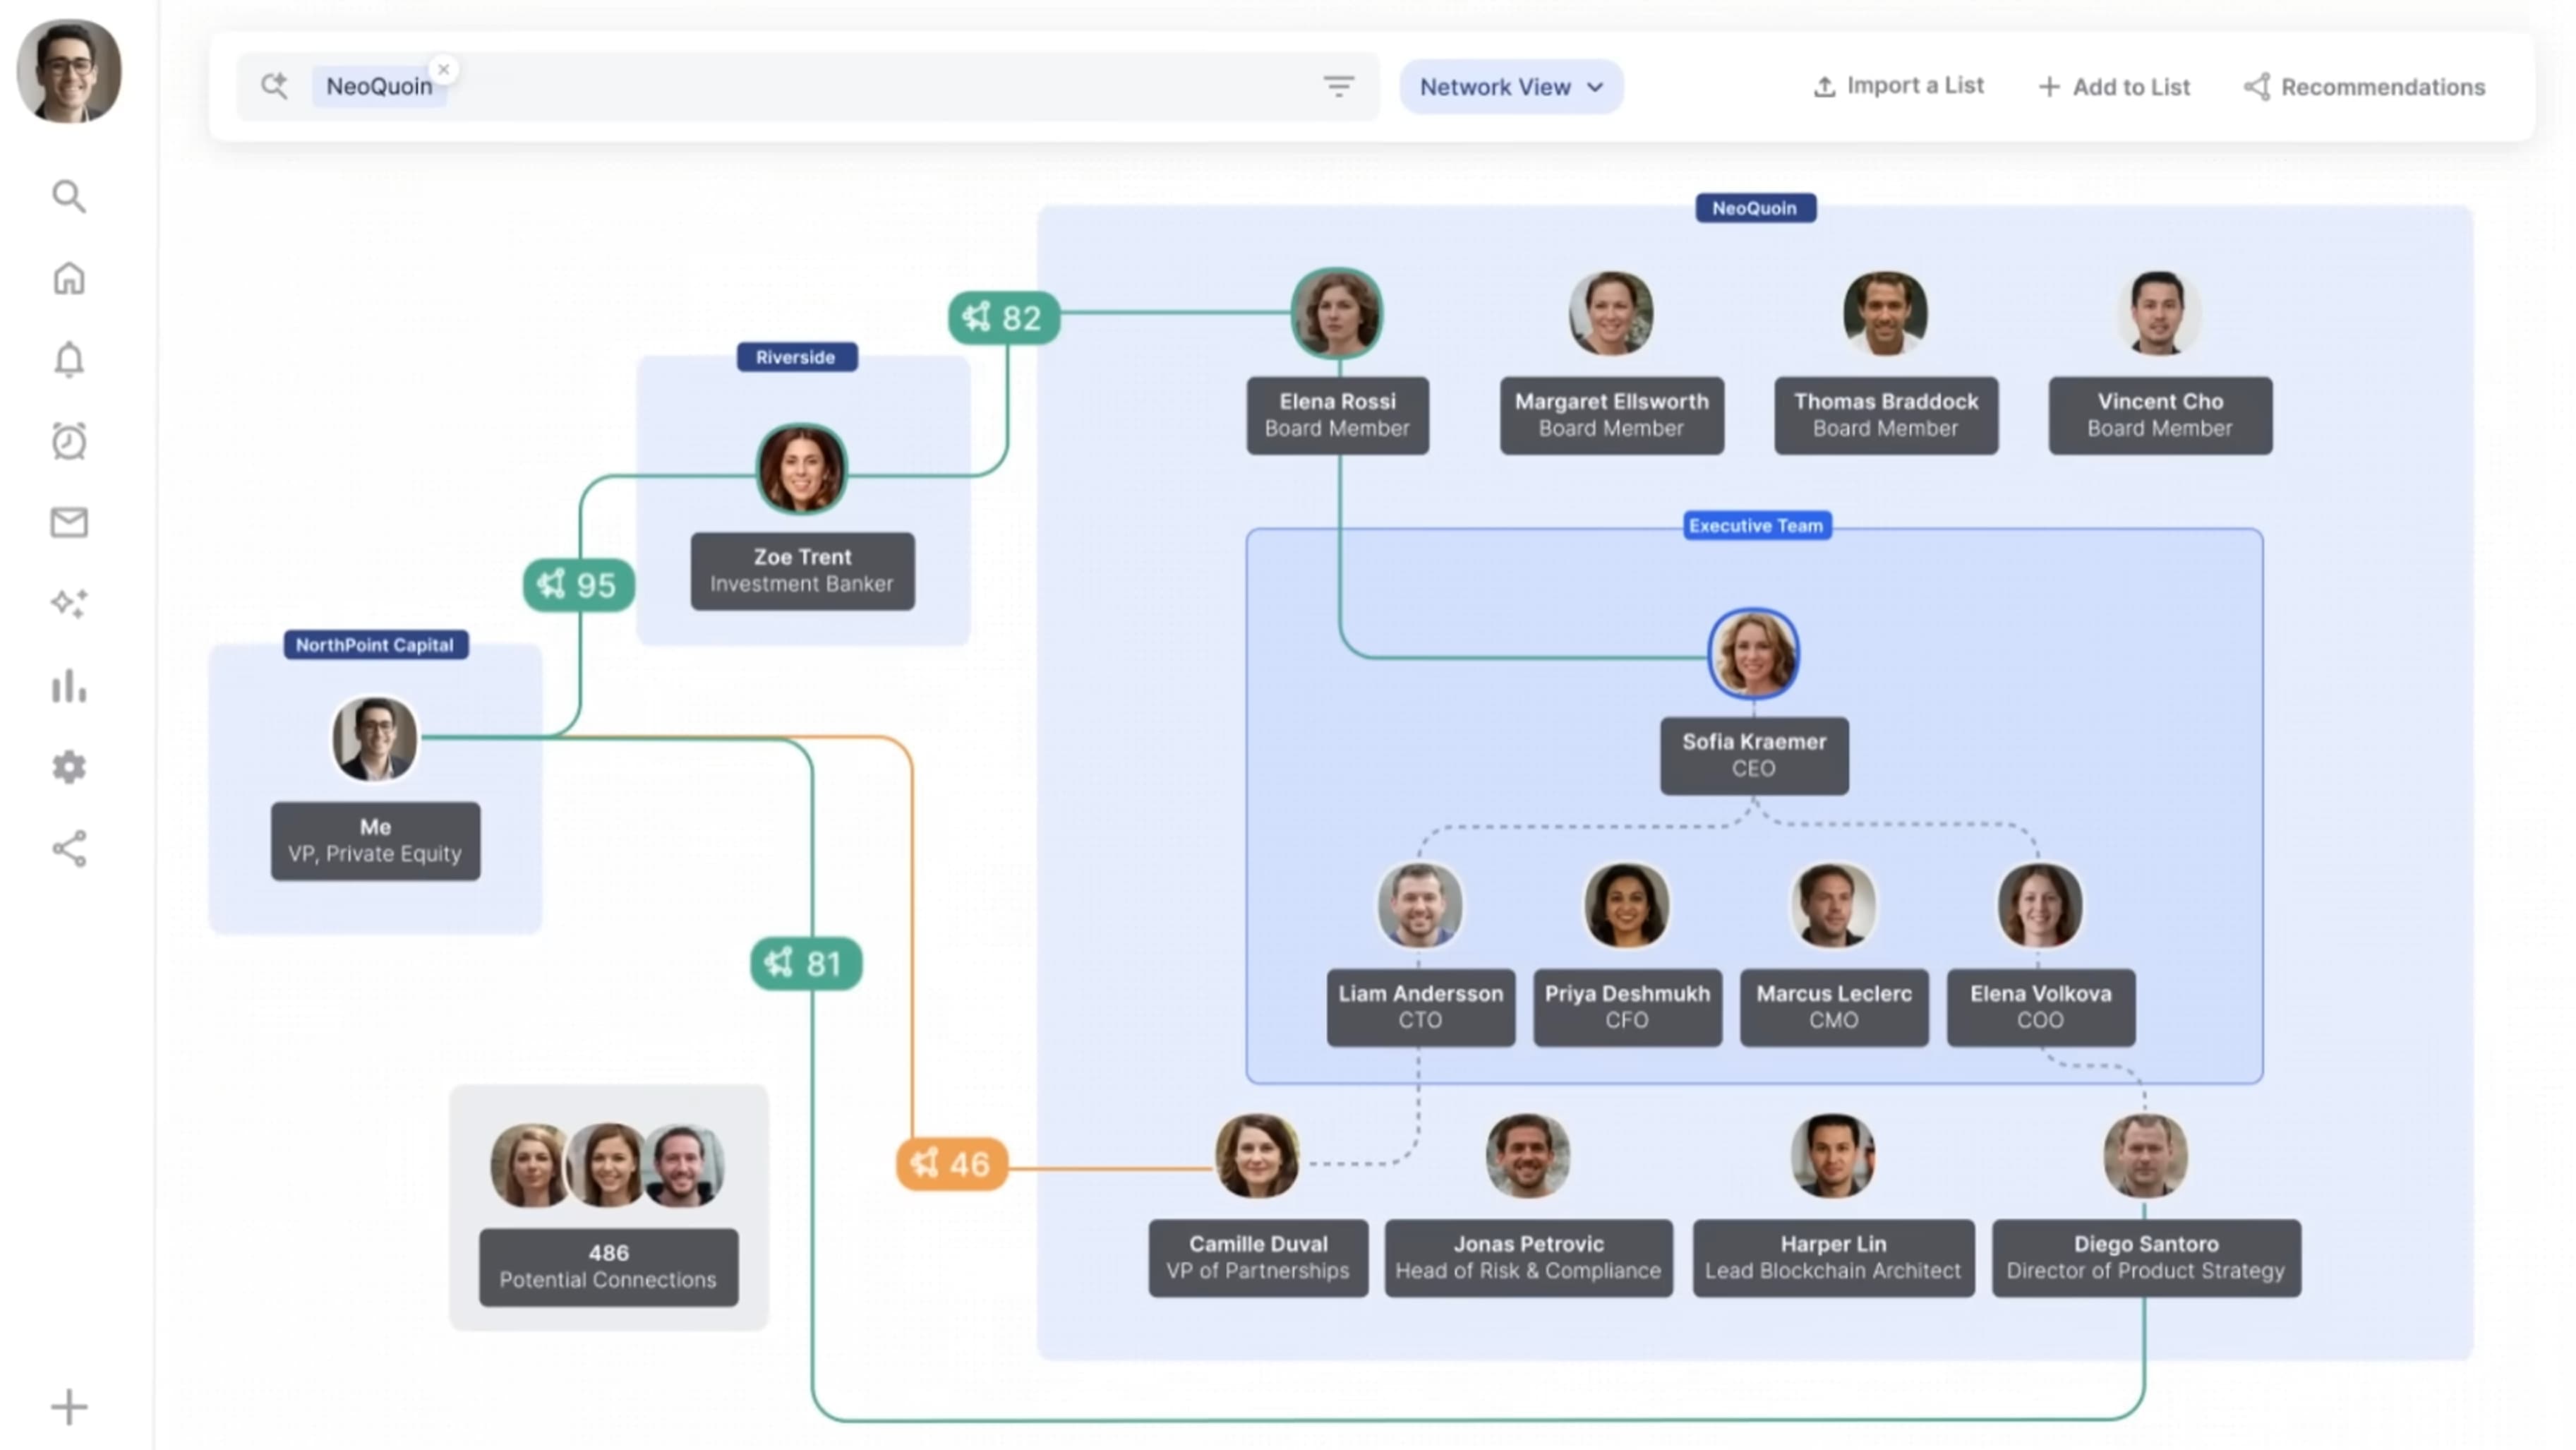The width and height of the screenshot is (2576, 1450).
Task: Click Import a List
Action: click(x=1897, y=86)
